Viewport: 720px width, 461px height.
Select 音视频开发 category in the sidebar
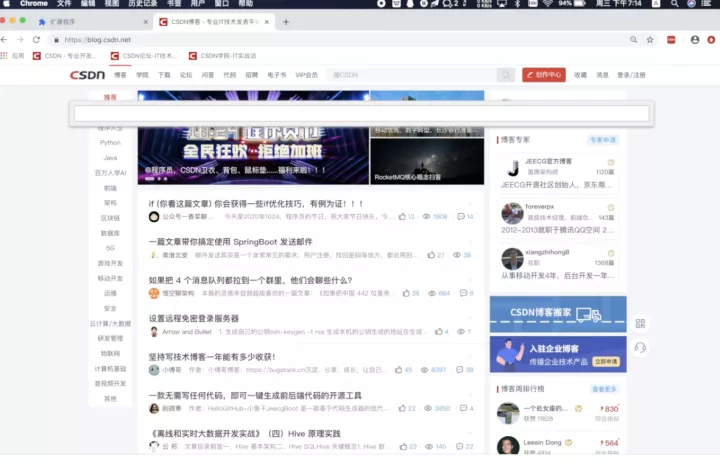tap(110, 383)
